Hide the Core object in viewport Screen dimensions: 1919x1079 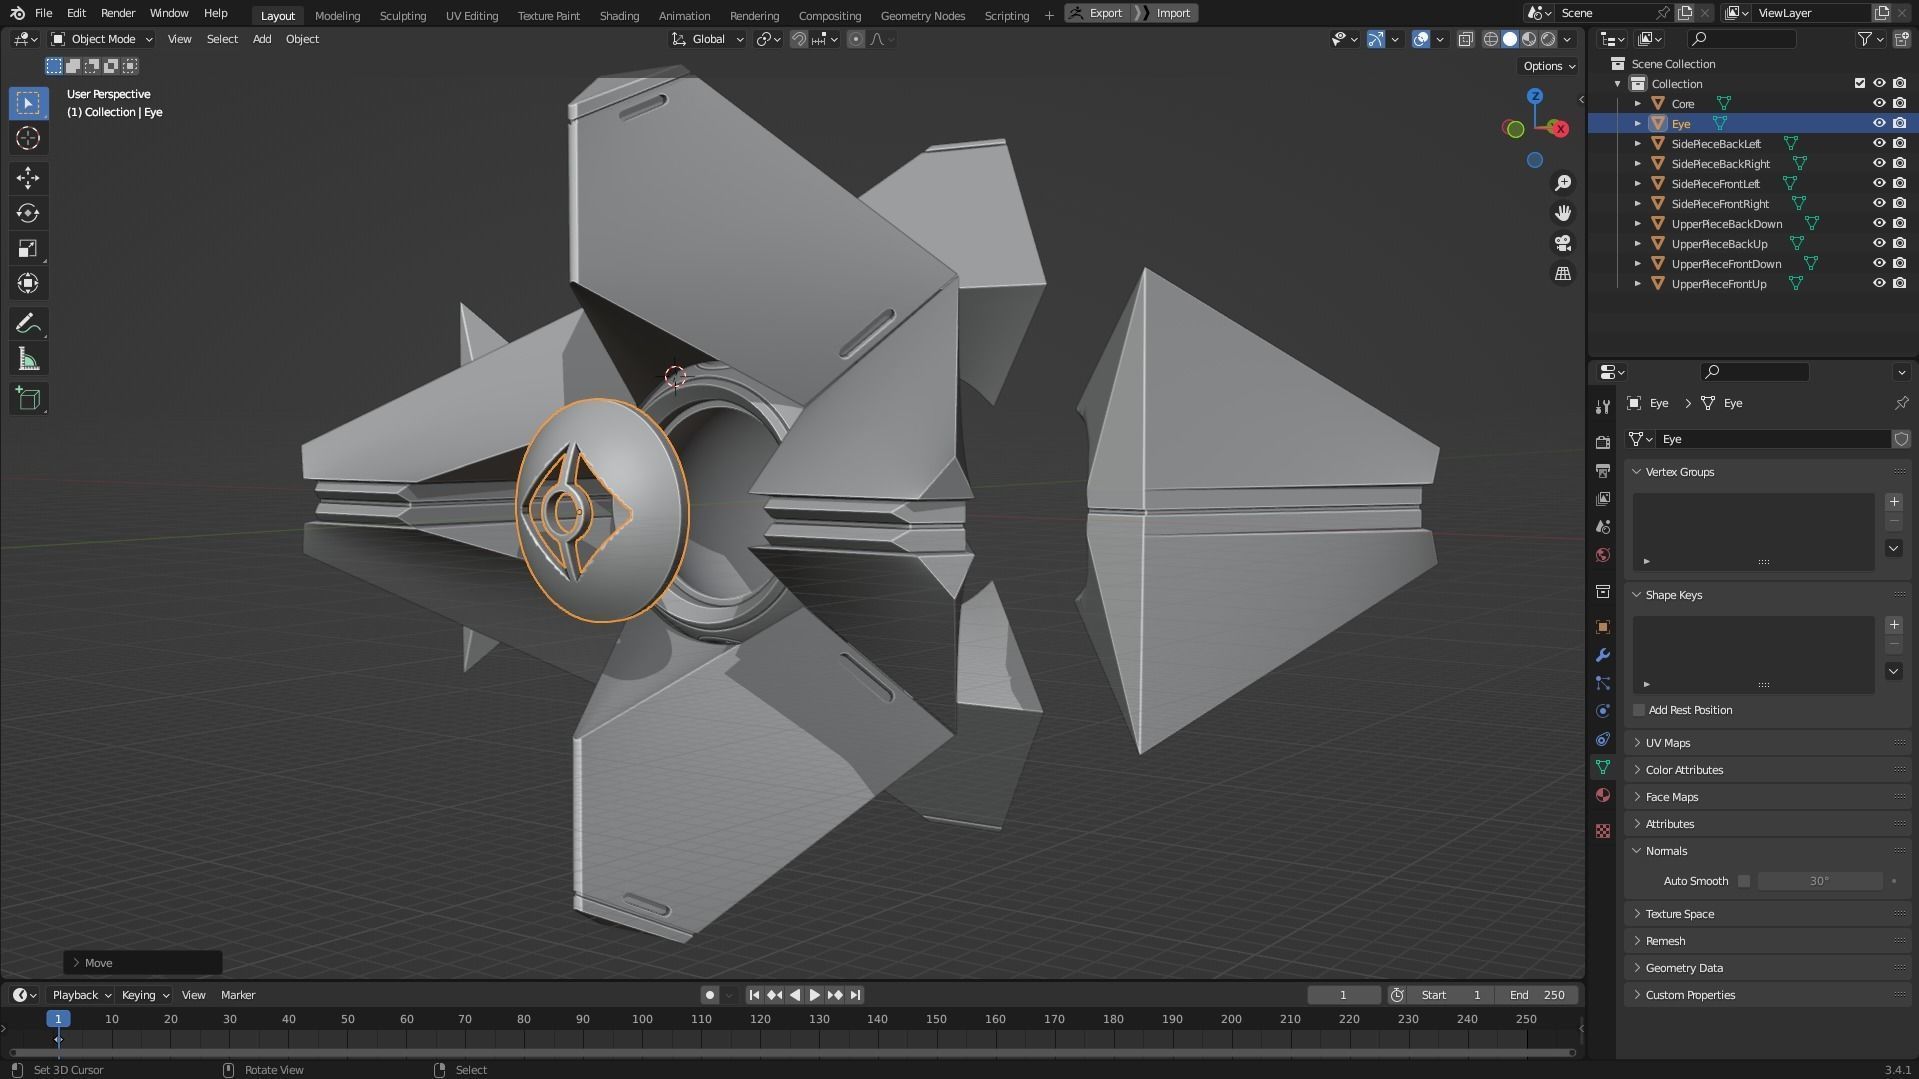(1879, 103)
